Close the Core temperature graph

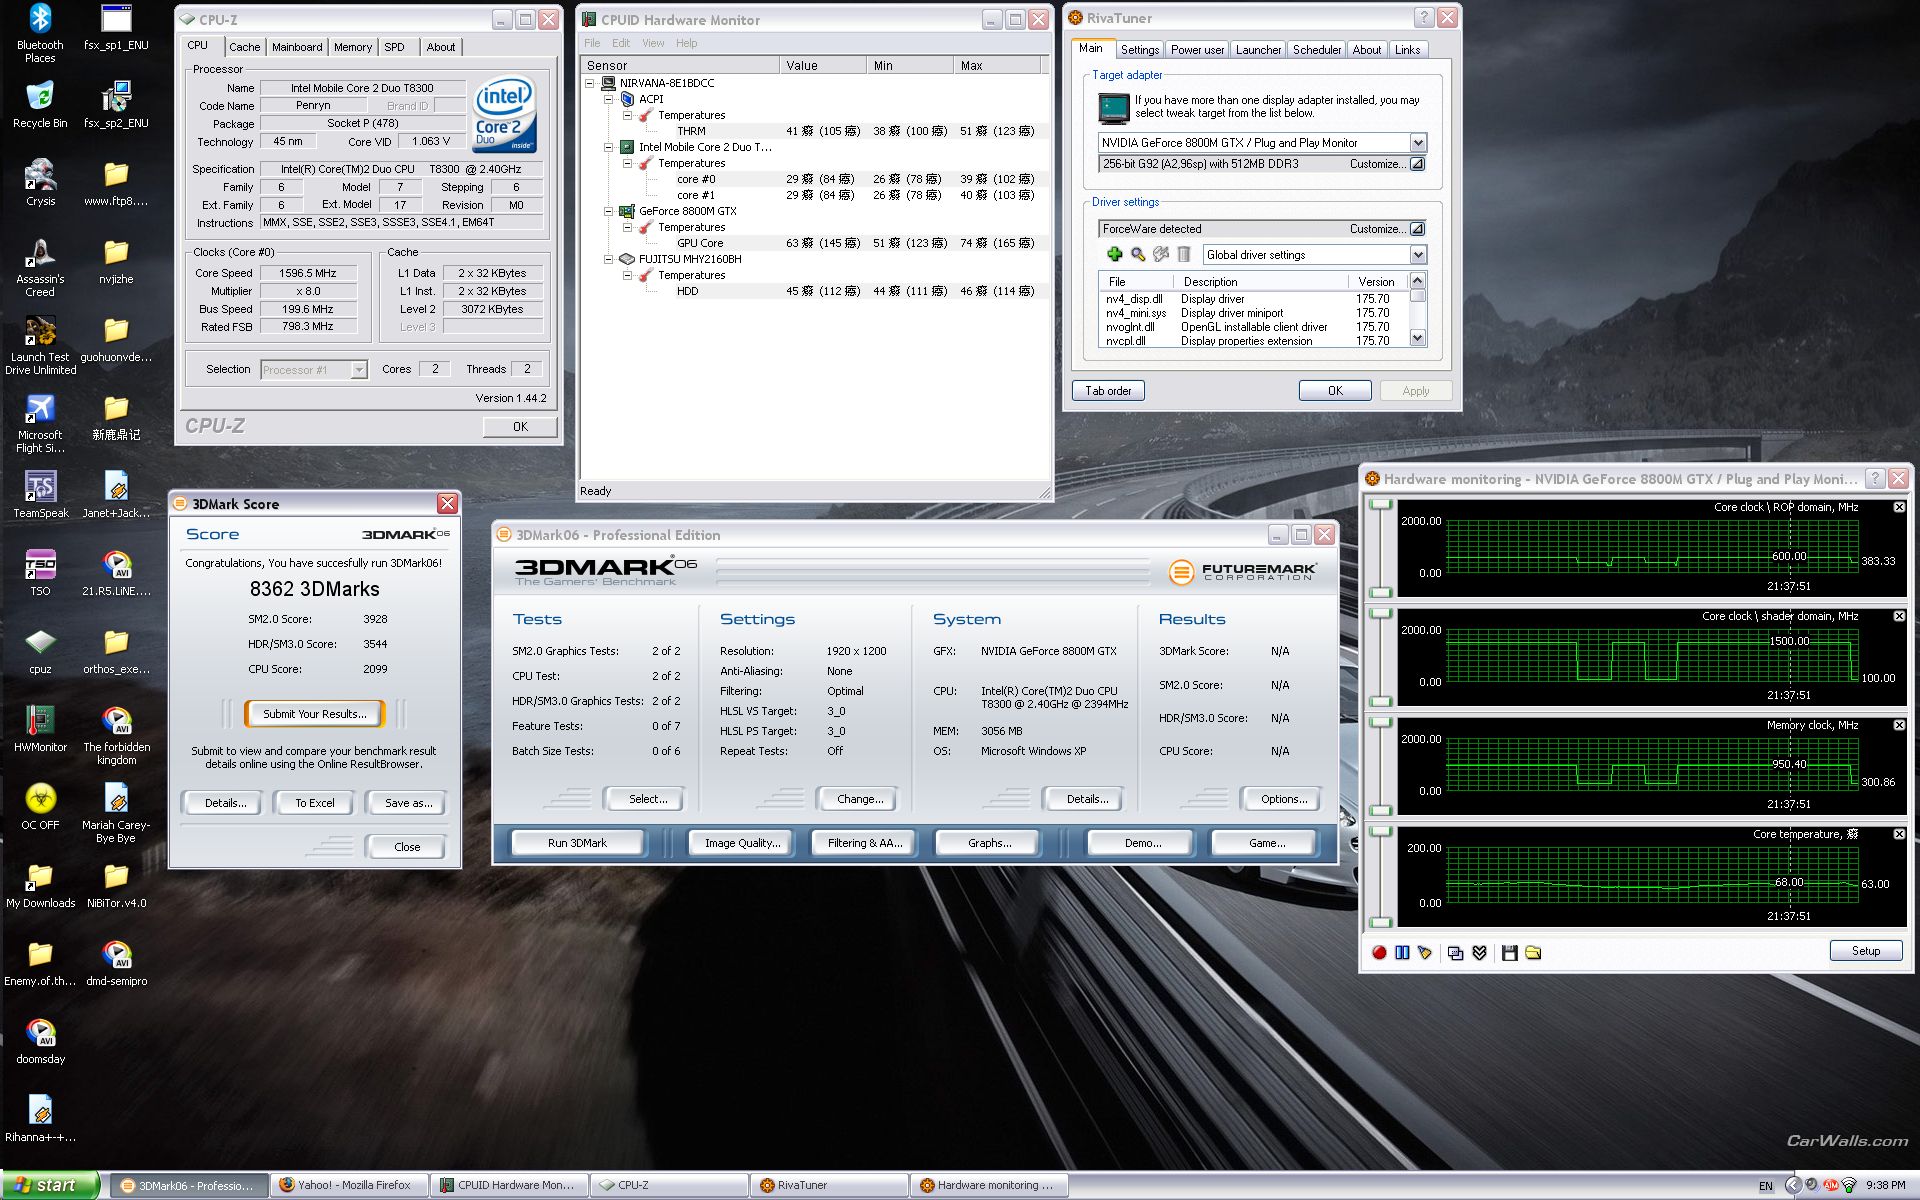point(1899,834)
